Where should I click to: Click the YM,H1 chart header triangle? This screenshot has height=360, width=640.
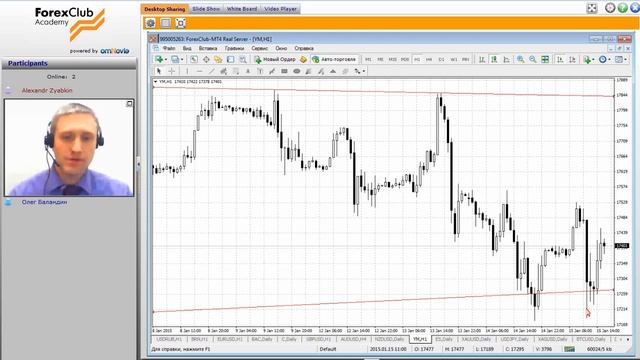point(156,82)
